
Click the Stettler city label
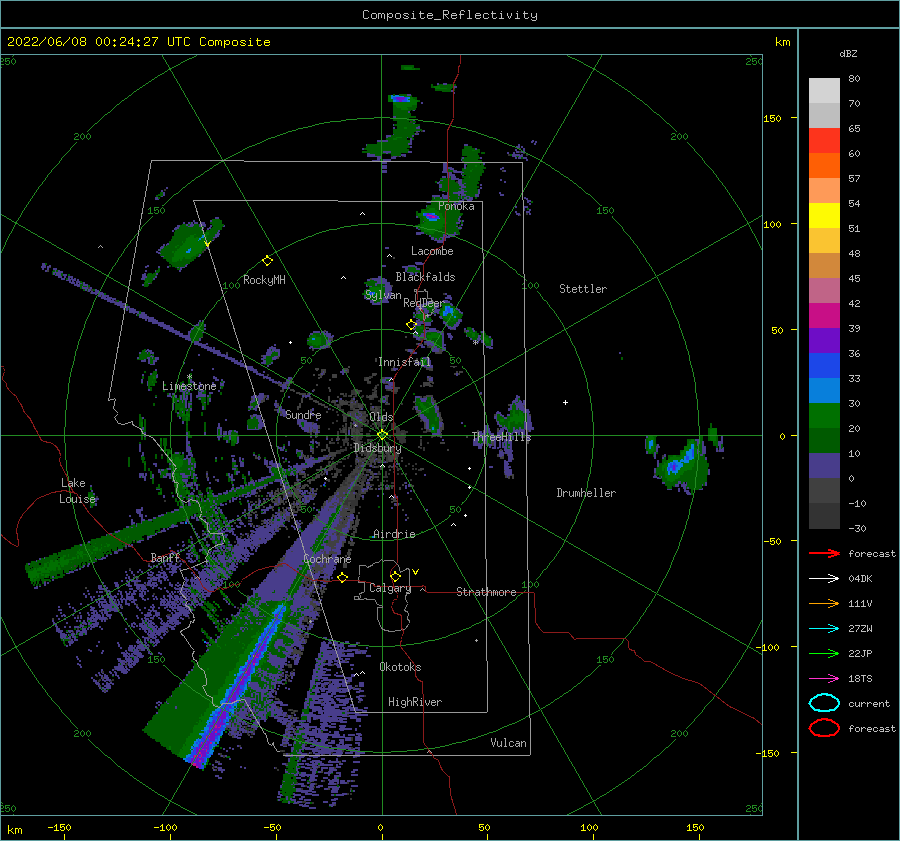pos(583,289)
